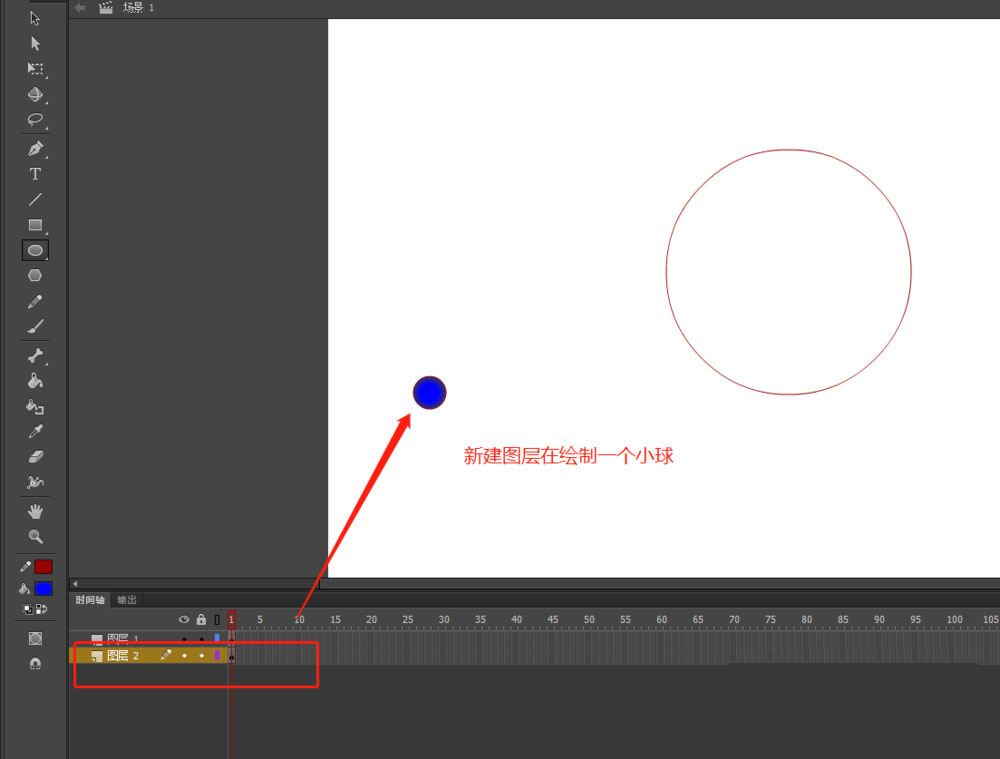Click the black and white default colors icon
The width and height of the screenshot is (1000, 759).
[28, 609]
